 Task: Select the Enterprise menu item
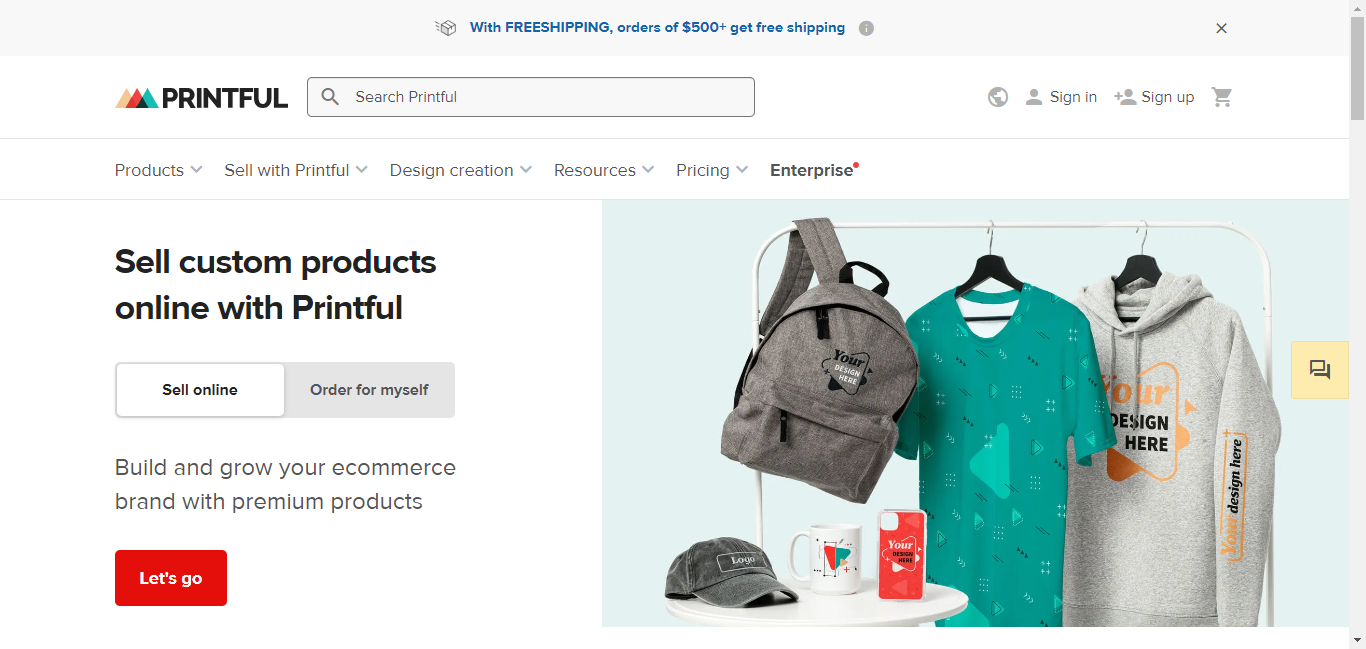click(x=812, y=170)
